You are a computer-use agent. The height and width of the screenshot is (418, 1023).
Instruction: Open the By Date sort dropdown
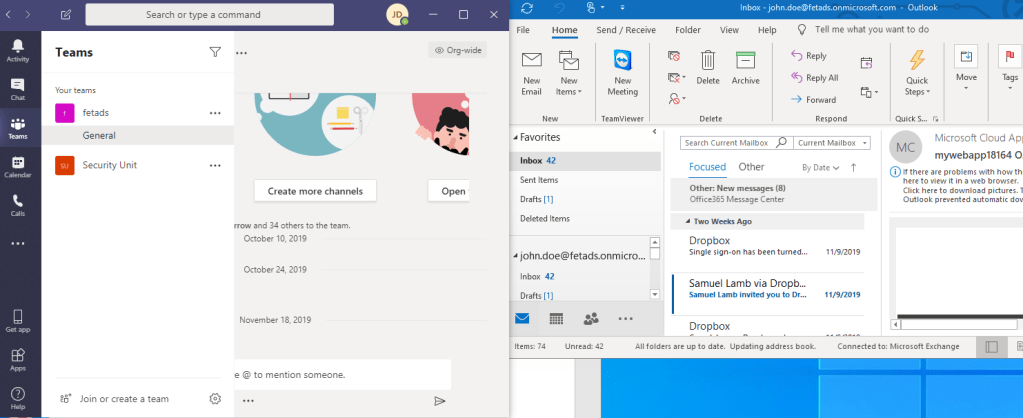pyautogui.click(x=820, y=168)
